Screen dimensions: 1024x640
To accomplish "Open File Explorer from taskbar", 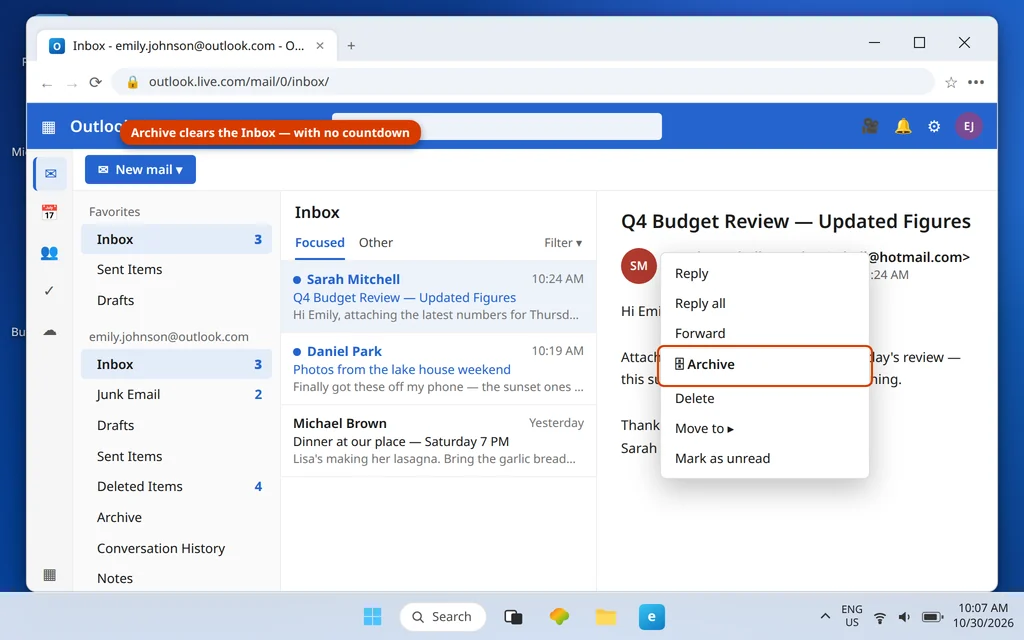I will 606,616.
